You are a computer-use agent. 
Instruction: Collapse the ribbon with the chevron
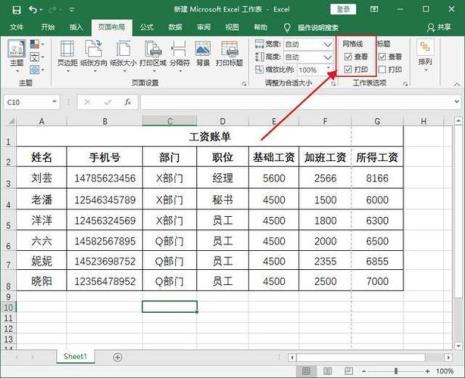(x=456, y=84)
